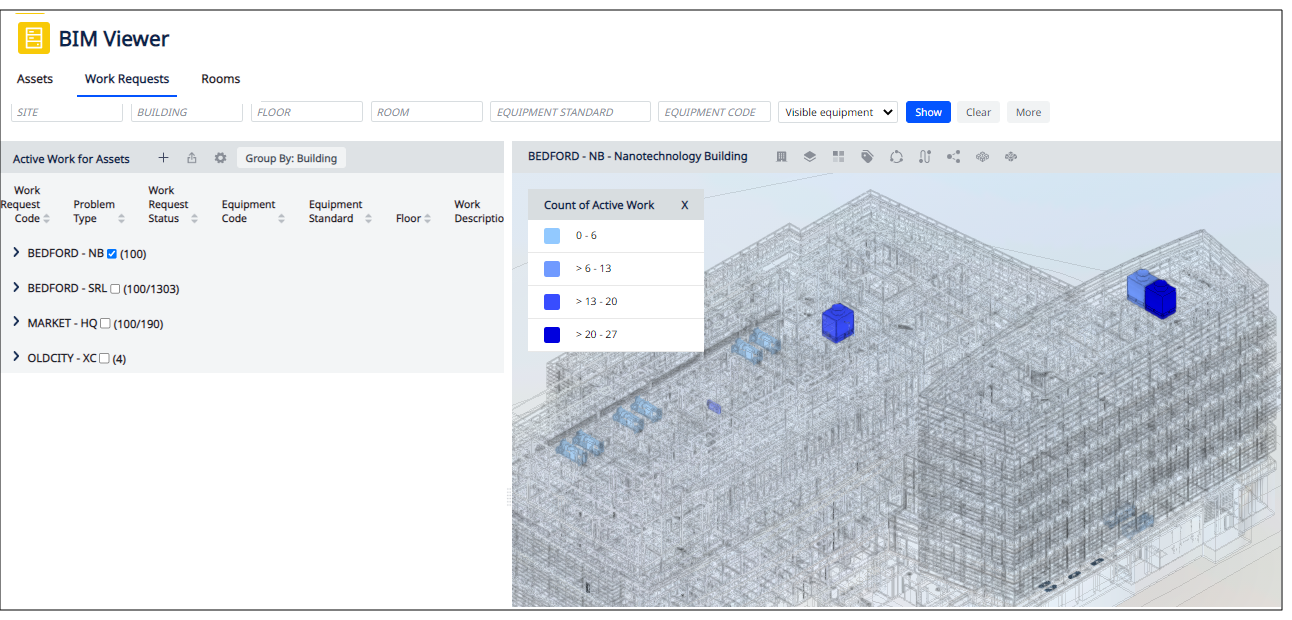Click the darkest > 20 - 27 legend swatch
Image resolution: width=1292 pixels, height=620 pixels.
(552, 335)
